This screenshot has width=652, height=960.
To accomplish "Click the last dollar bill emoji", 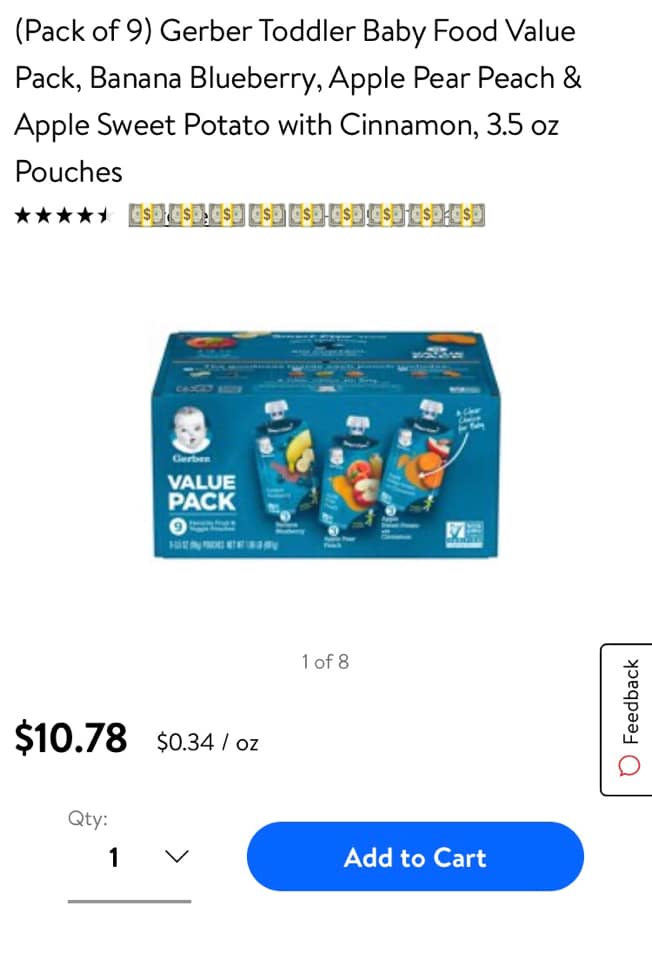I will pyautogui.click(x=467, y=216).
